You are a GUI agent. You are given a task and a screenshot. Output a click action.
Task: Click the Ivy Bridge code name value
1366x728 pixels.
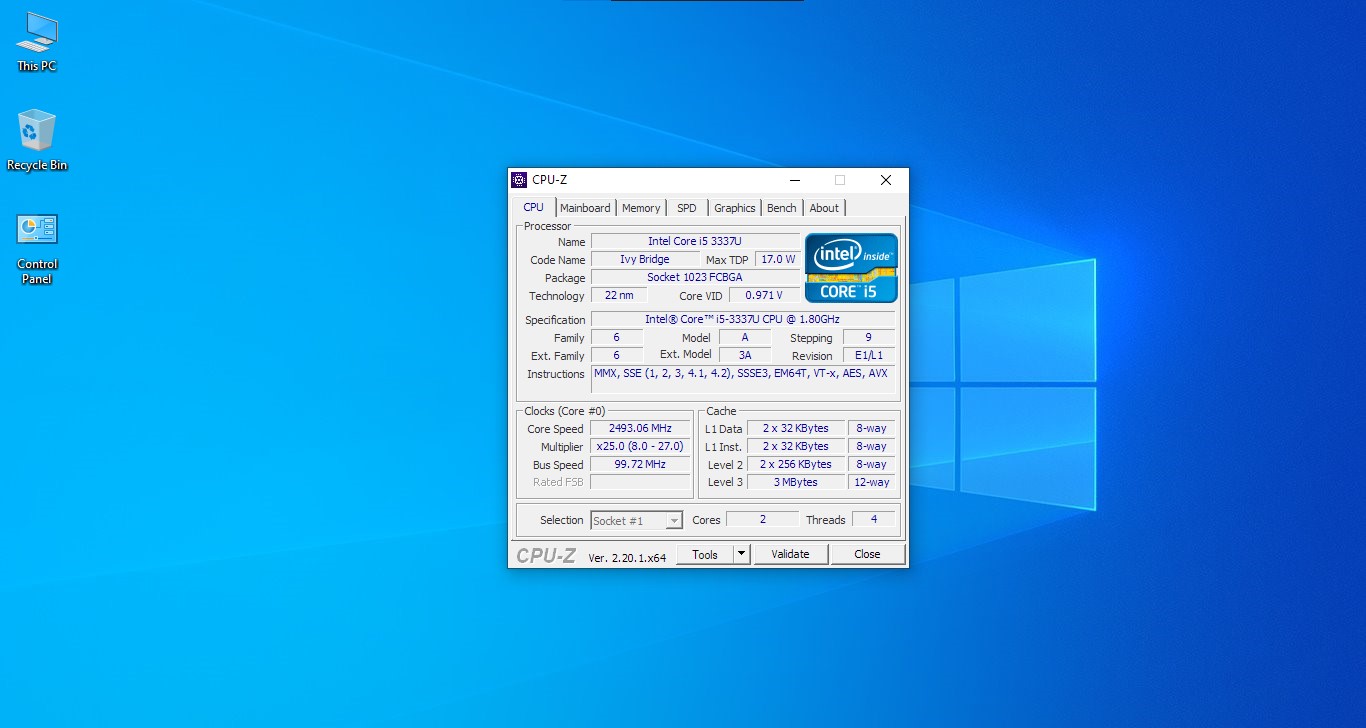645,259
